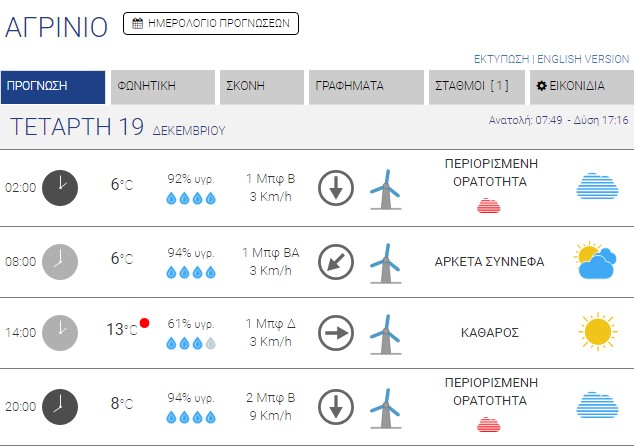Click the north wind arrow at 02:00
Viewport: 634px width, 446px height.
click(x=336, y=188)
